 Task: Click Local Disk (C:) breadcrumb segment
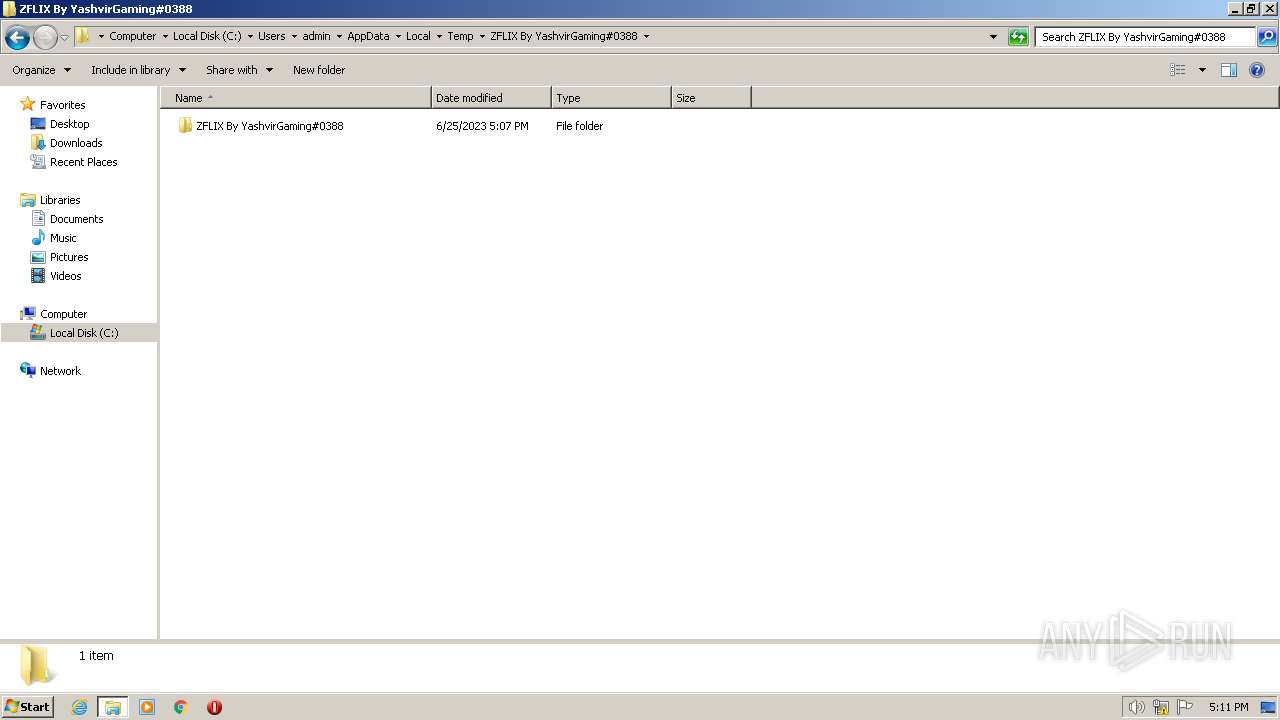tap(207, 36)
